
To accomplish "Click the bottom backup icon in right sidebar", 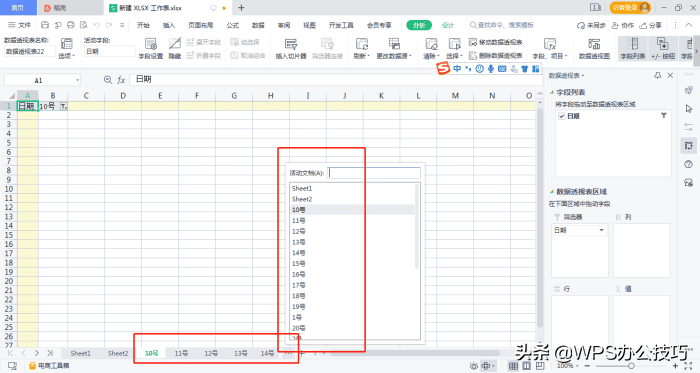I will point(688,182).
